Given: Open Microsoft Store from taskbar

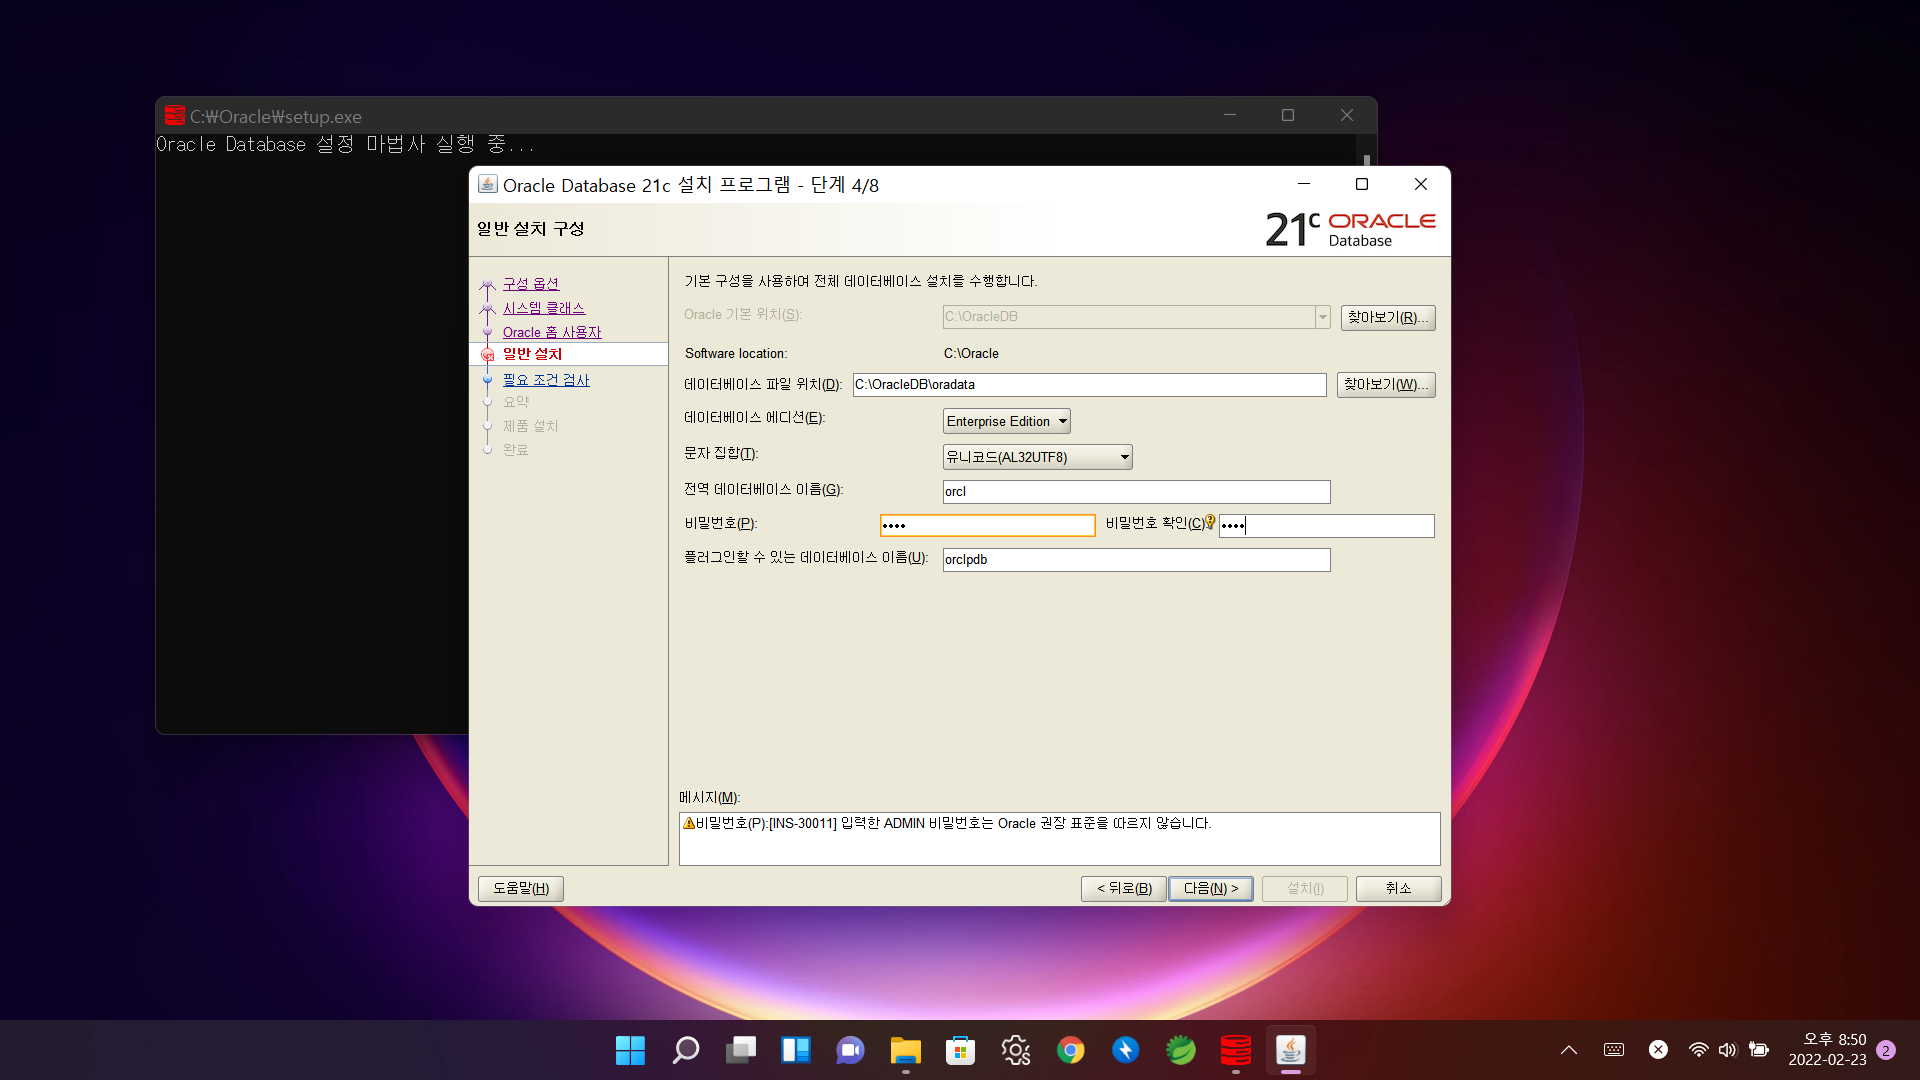Looking at the screenshot, I should (x=960, y=1050).
